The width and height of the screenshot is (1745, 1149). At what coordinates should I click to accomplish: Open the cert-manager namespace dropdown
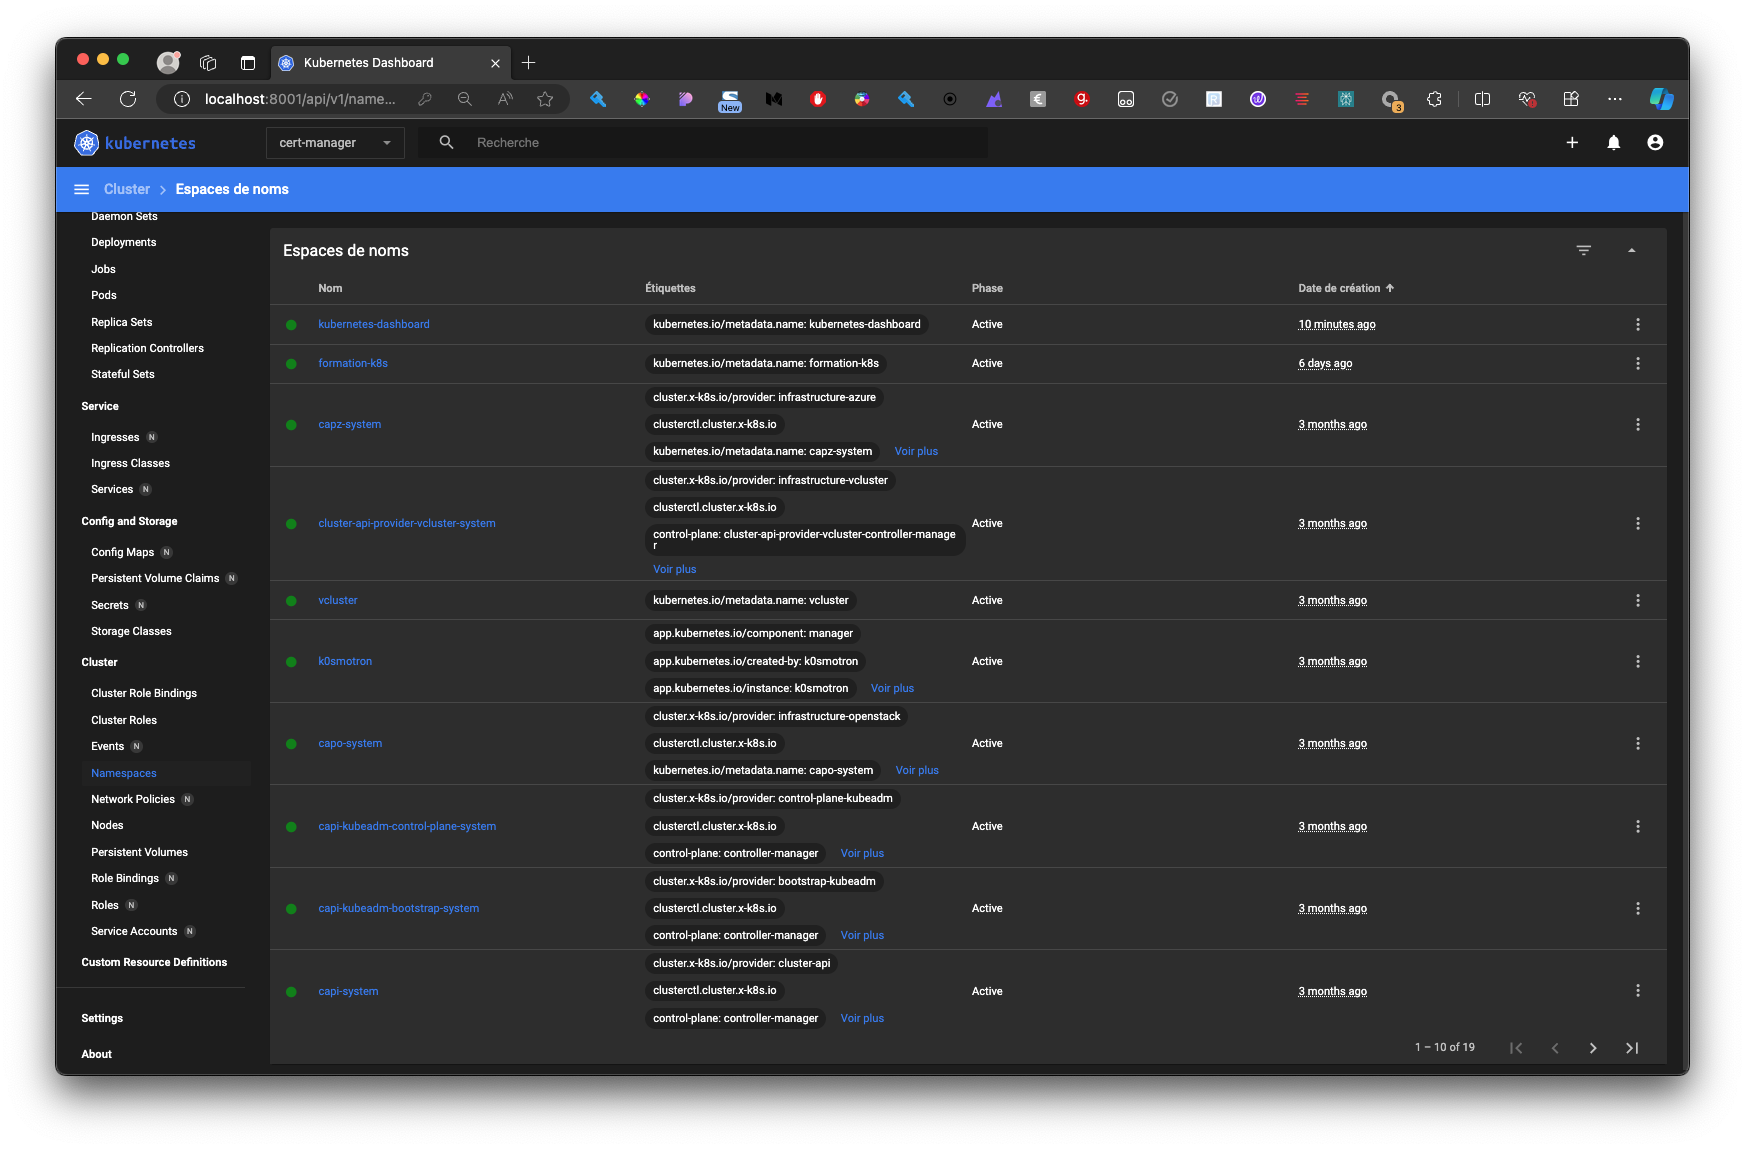(x=335, y=143)
